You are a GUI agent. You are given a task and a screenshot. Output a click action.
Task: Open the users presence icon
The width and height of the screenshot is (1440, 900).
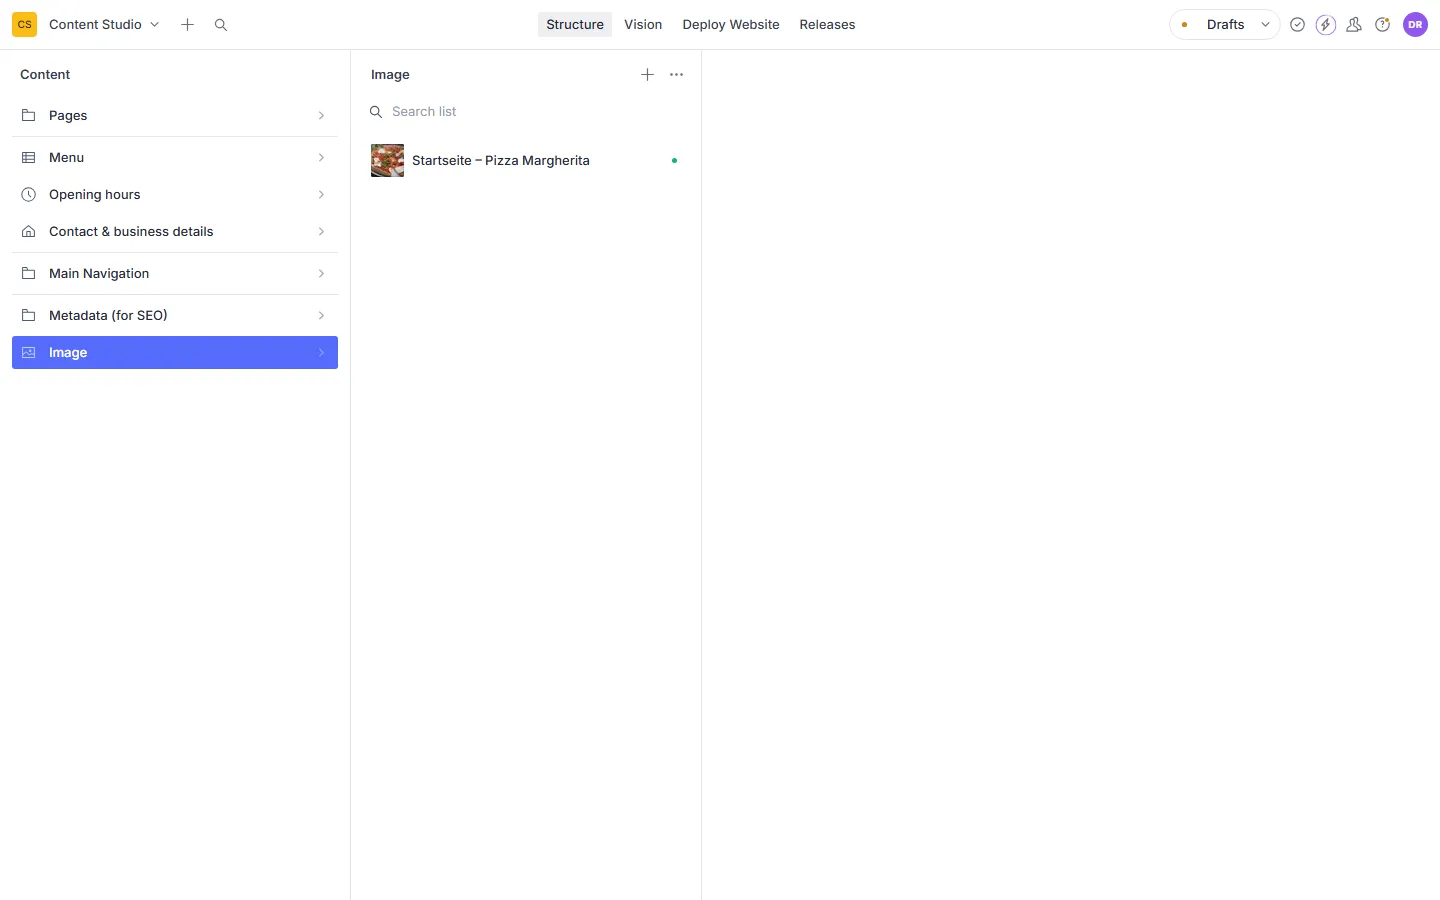coord(1354,24)
